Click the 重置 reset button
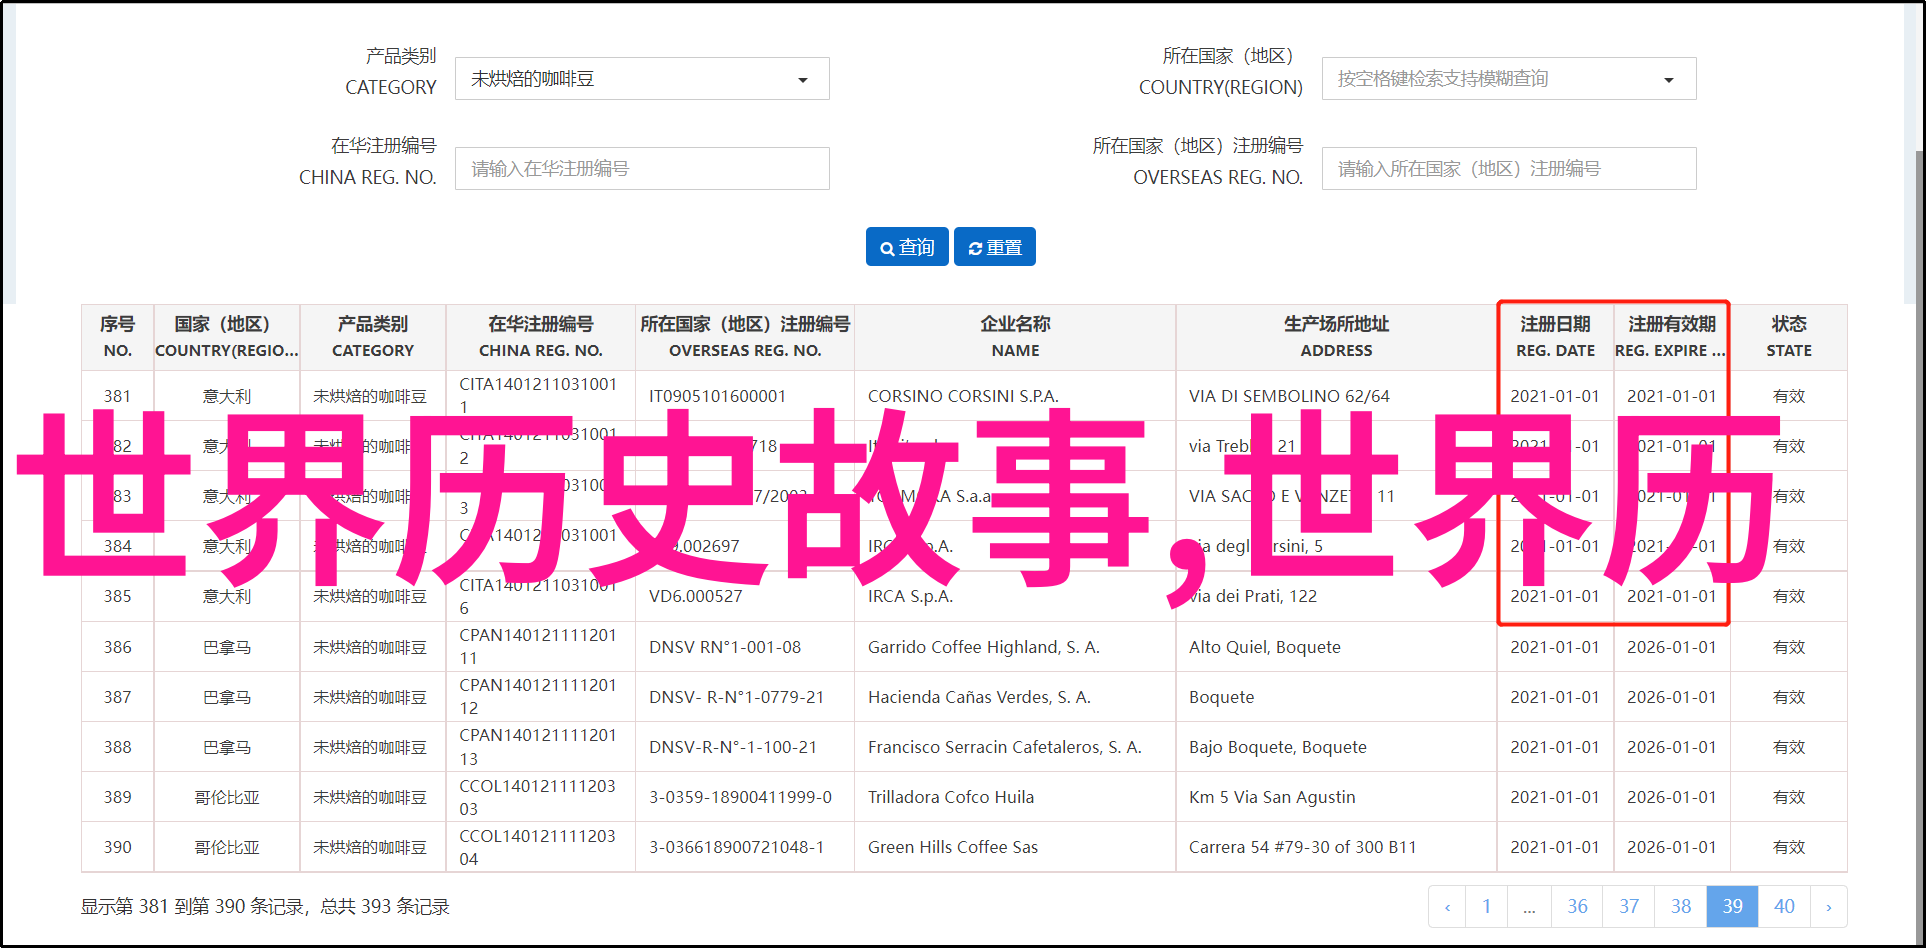Image resolution: width=1927 pixels, height=950 pixels. [995, 247]
